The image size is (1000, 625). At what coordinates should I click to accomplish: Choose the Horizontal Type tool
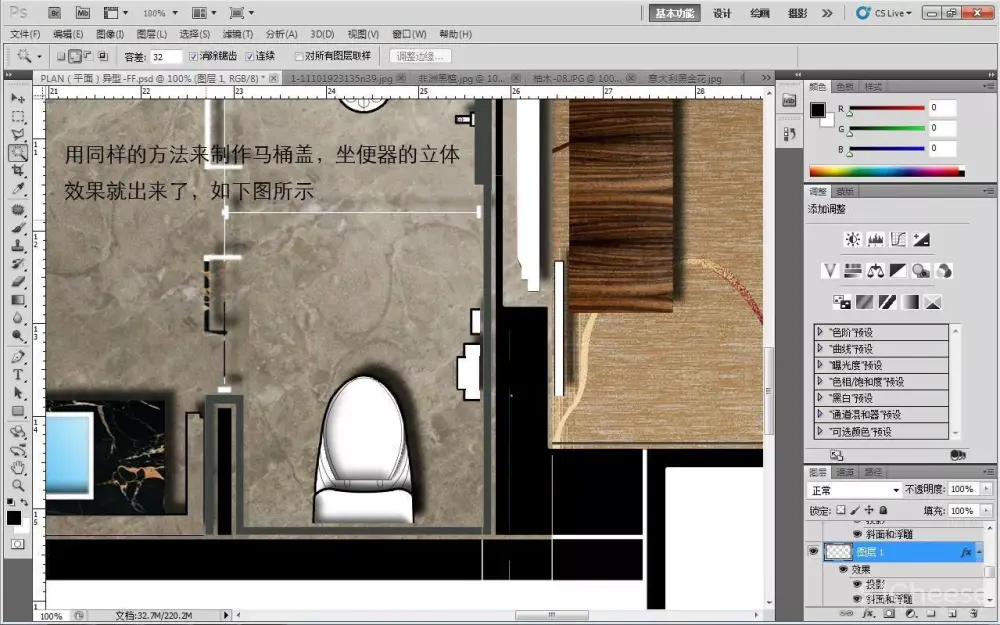tap(18, 375)
